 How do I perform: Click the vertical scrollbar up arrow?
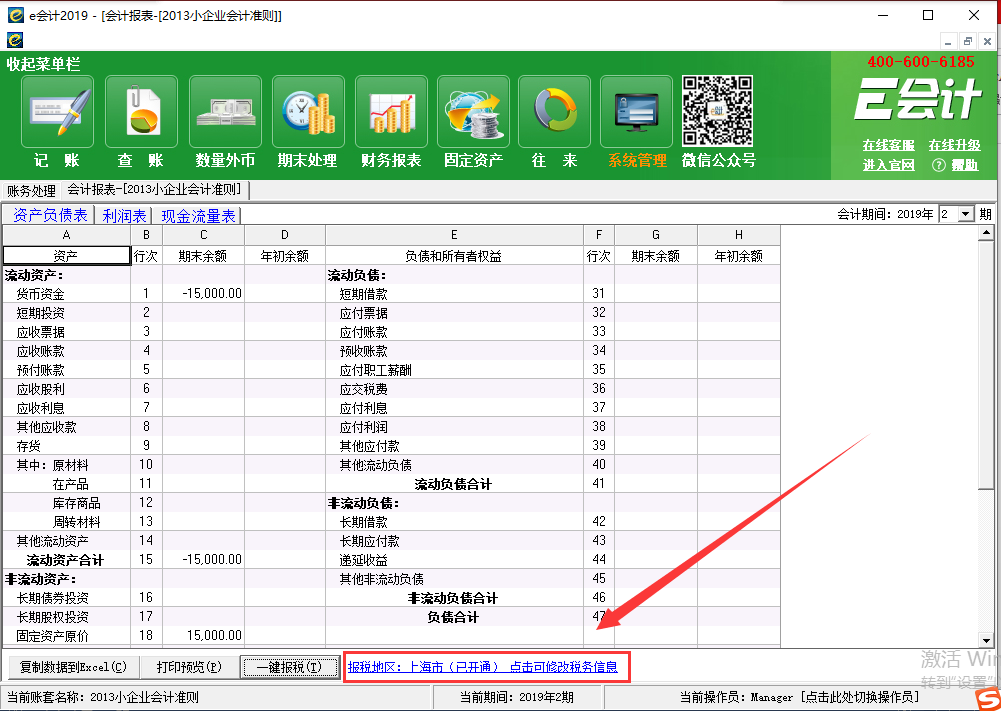(986, 234)
